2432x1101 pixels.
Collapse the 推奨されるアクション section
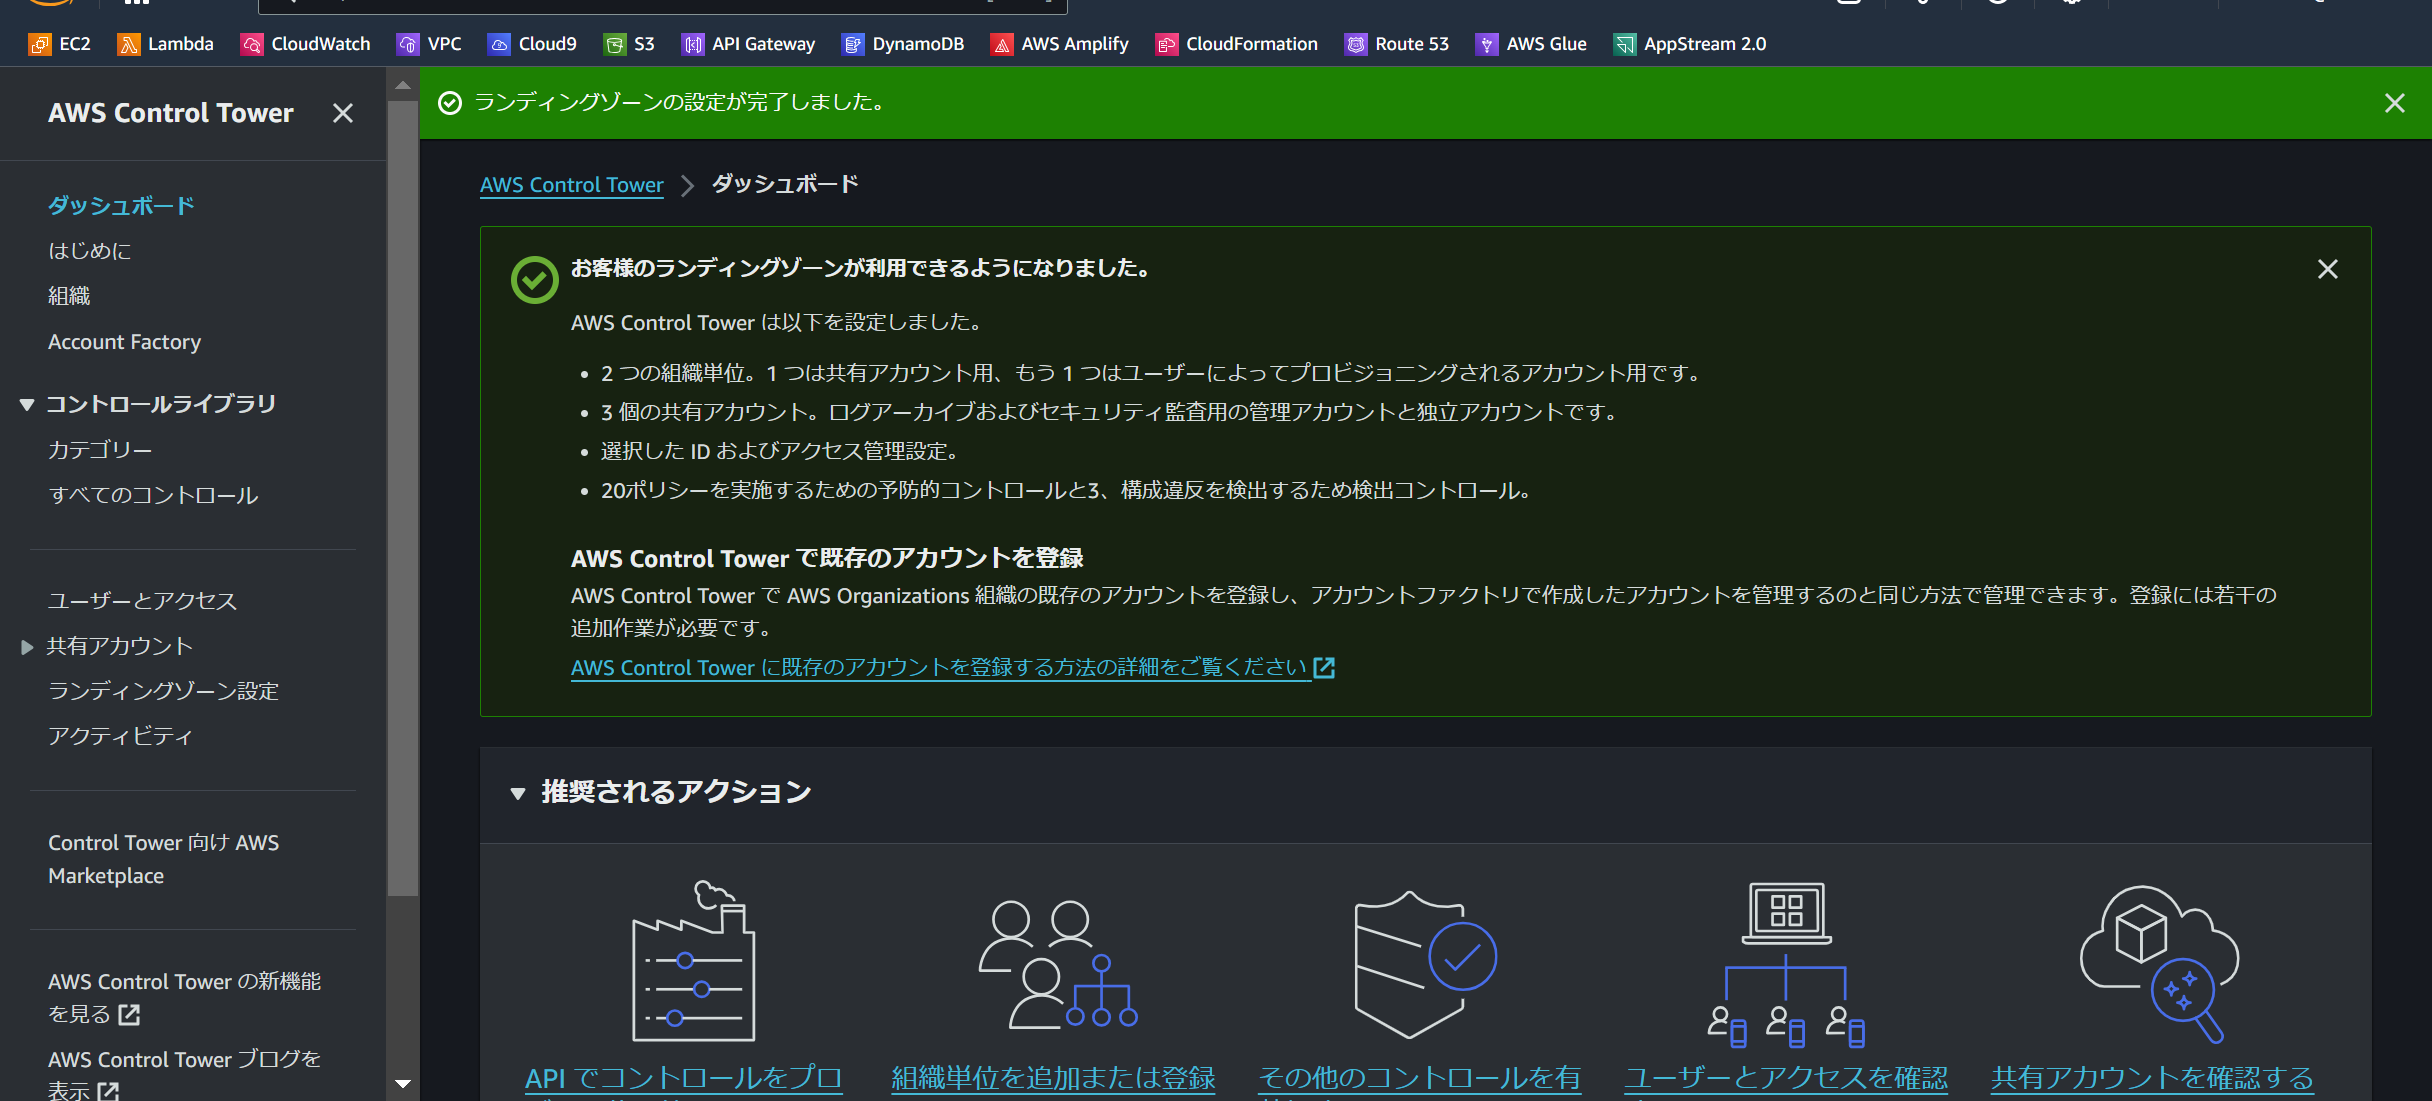518,792
